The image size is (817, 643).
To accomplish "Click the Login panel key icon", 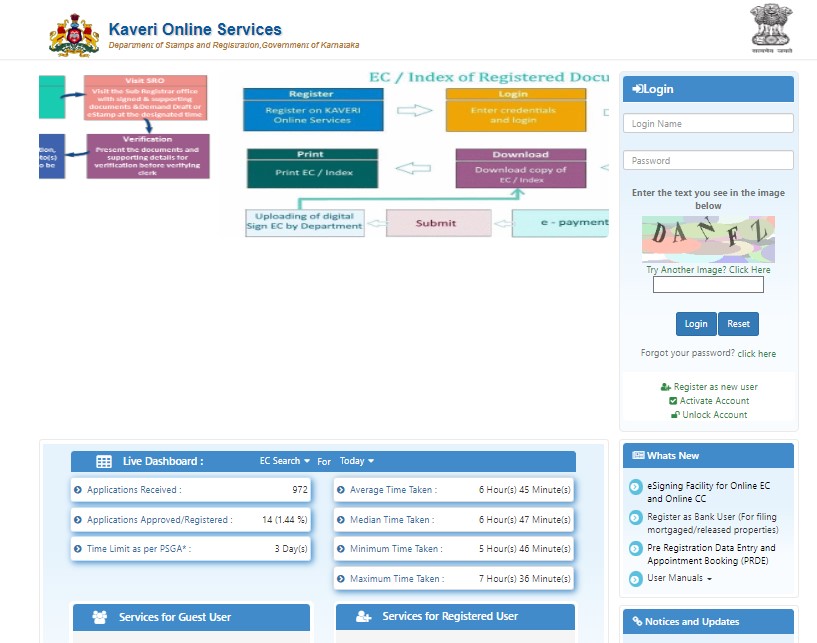I will click(638, 88).
